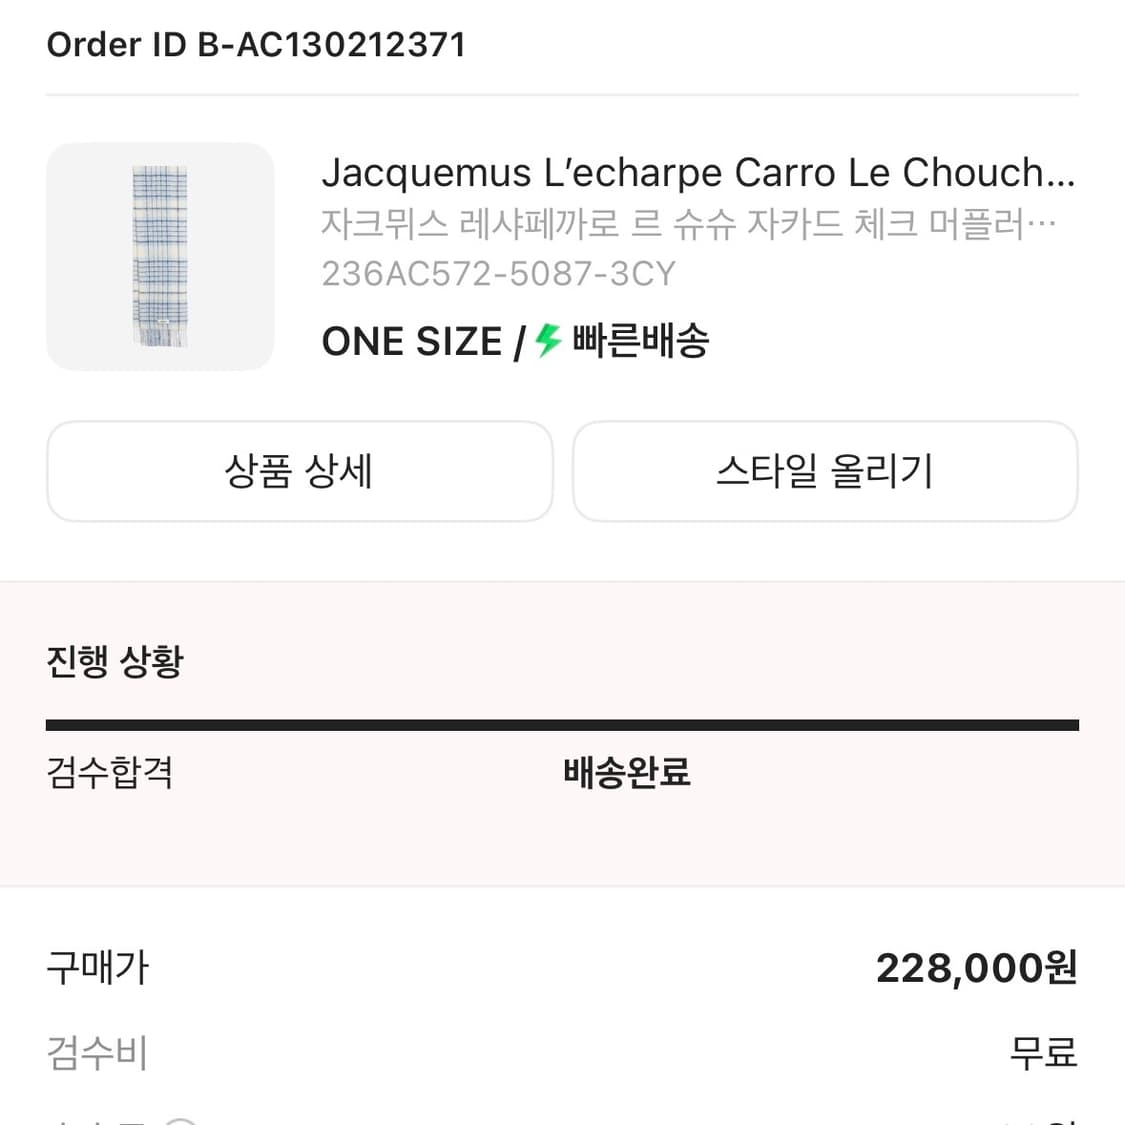Click the partially visible row below 검수비

562,1118
